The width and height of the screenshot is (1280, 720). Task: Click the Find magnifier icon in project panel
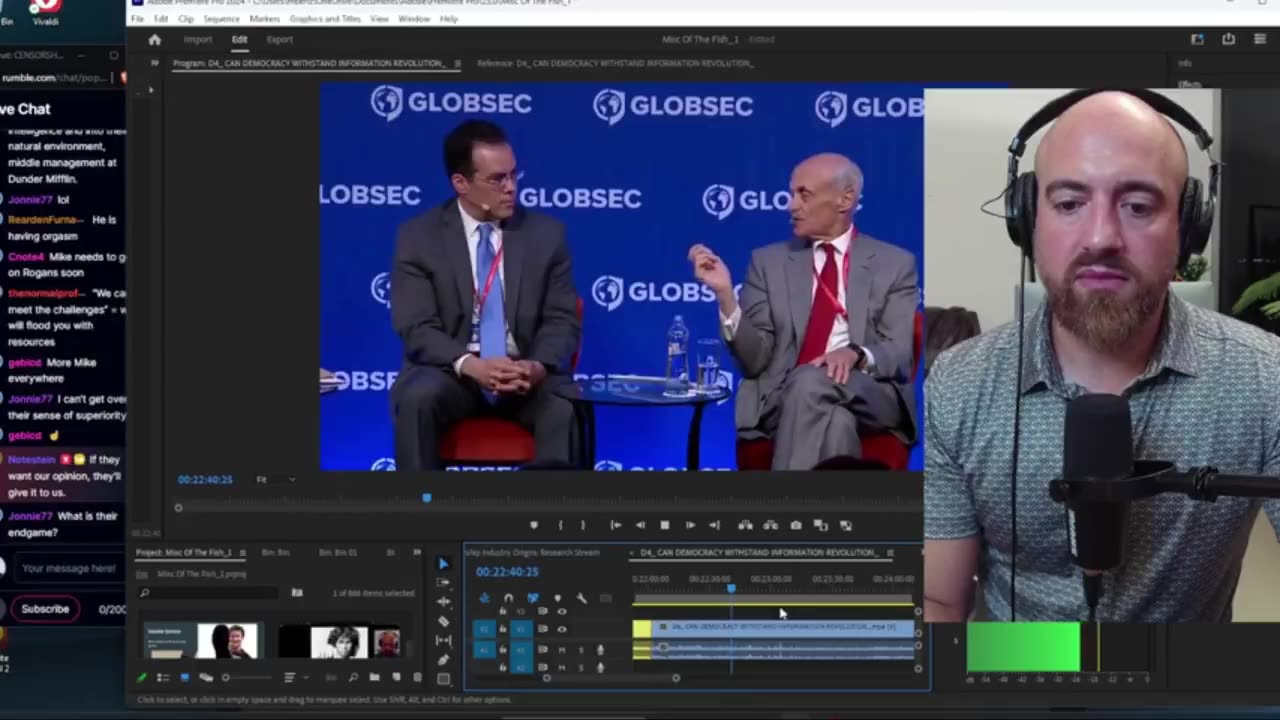click(x=353, y=677)
